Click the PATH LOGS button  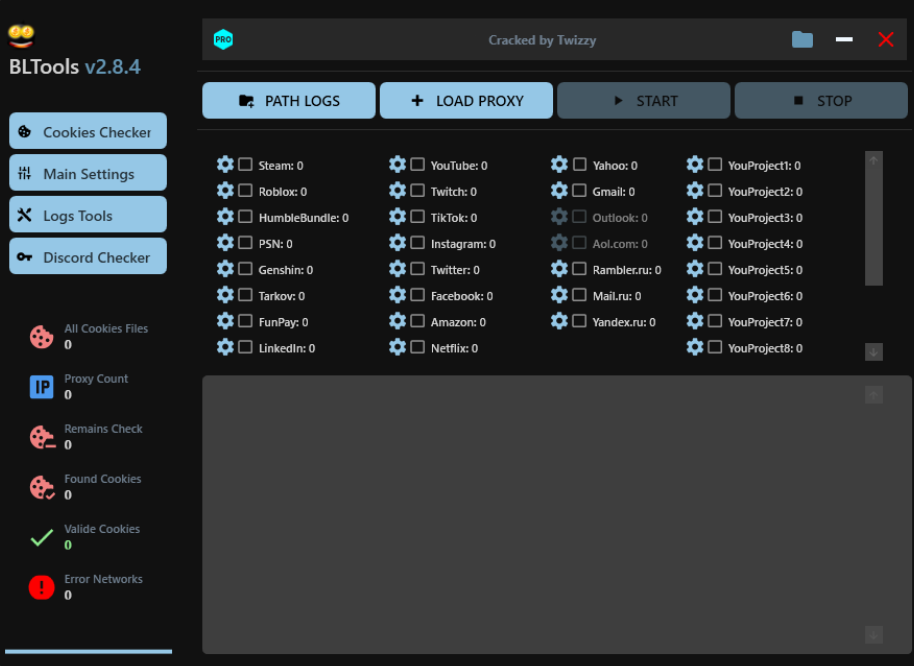pos(289,100)
